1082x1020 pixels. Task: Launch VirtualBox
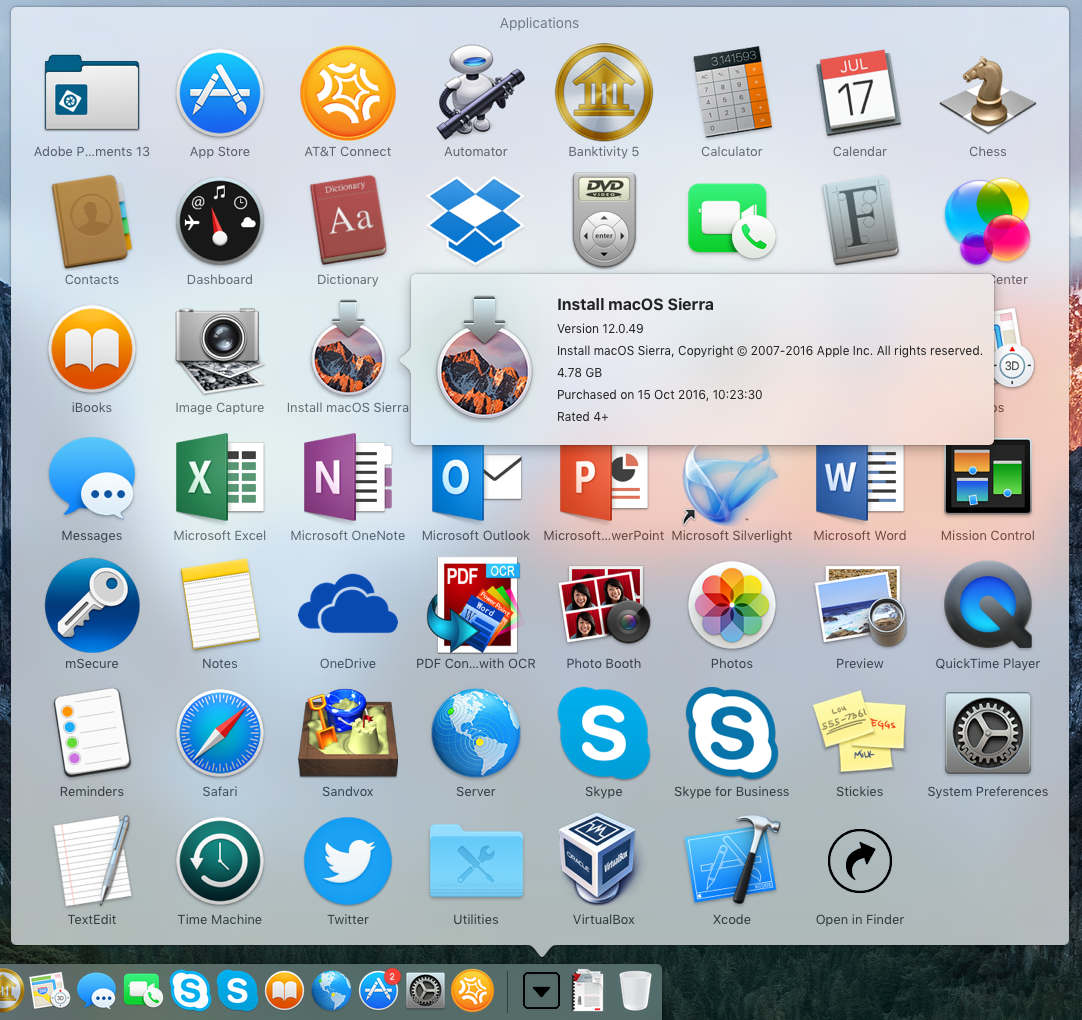click(598, 860)
